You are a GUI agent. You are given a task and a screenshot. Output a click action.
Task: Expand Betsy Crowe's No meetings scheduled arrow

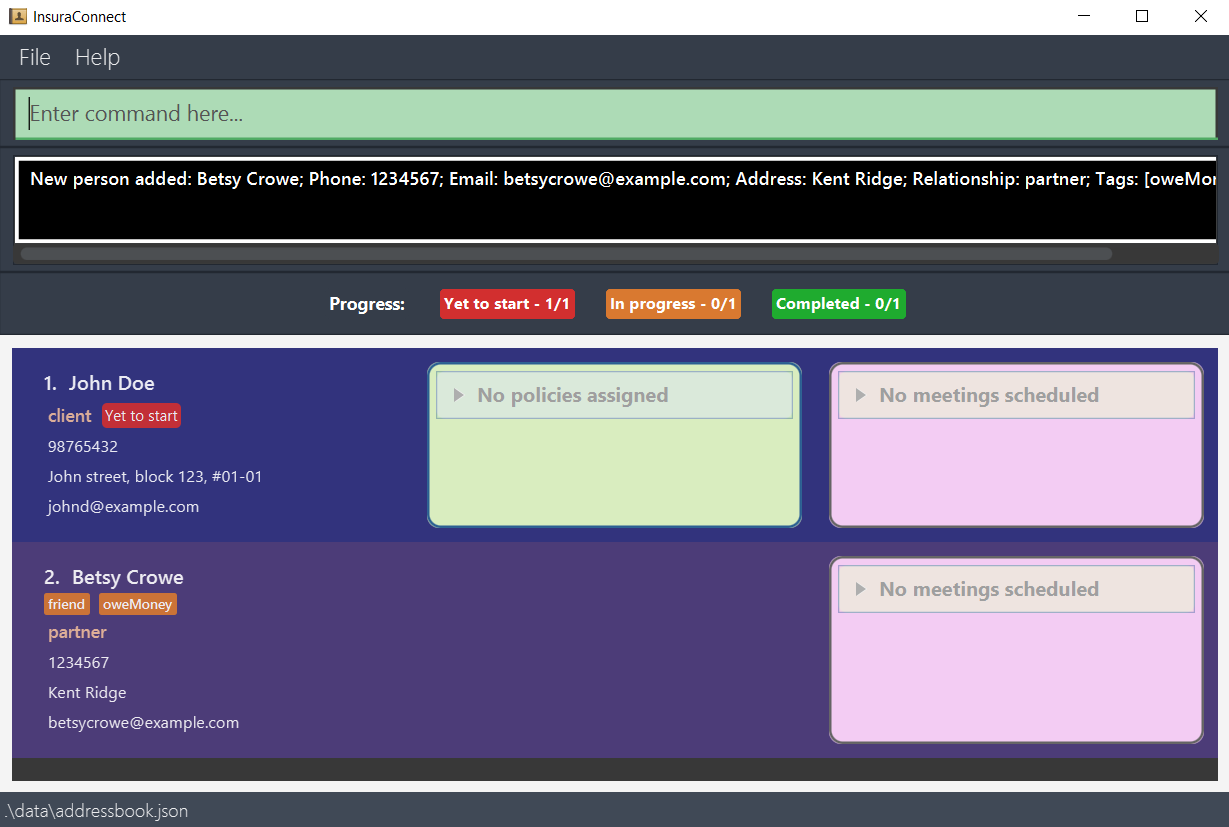(x=860, y=589)
